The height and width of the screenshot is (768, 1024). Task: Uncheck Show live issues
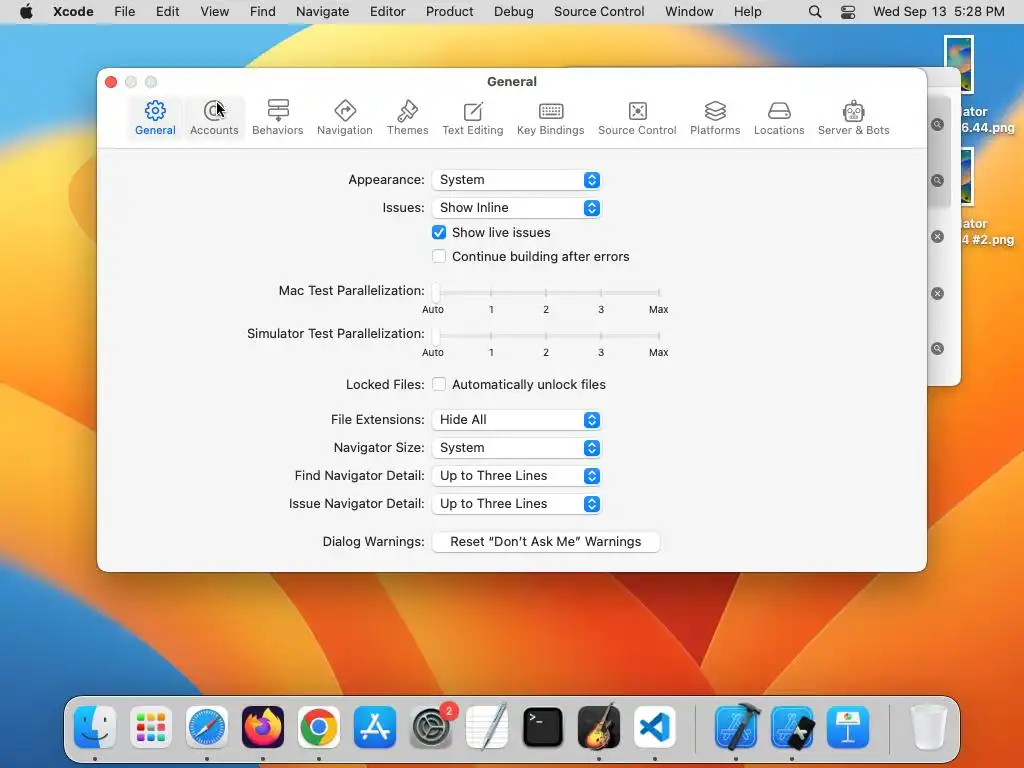[x=439, y=232]
